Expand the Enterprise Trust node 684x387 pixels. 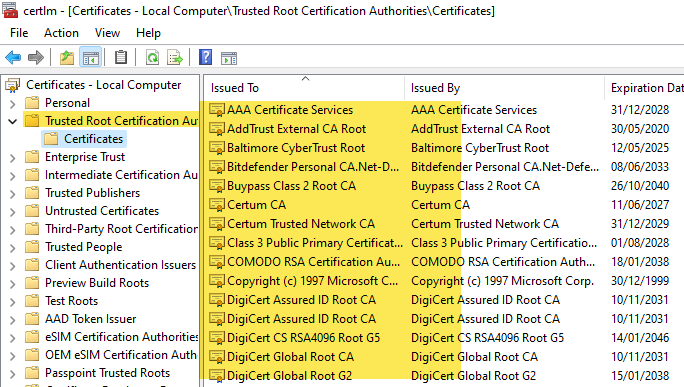tap(13, 158)
